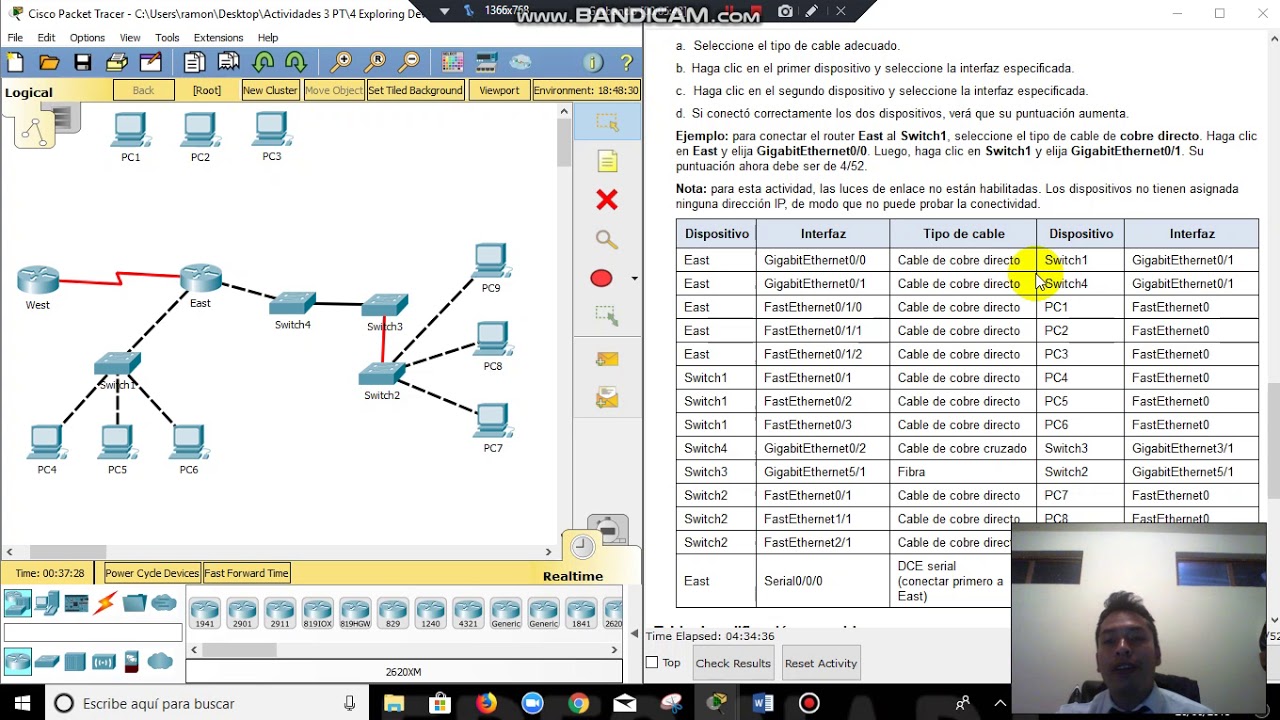
Task: Click Environment: 18:48:30 button
Action: click(586, 90)
